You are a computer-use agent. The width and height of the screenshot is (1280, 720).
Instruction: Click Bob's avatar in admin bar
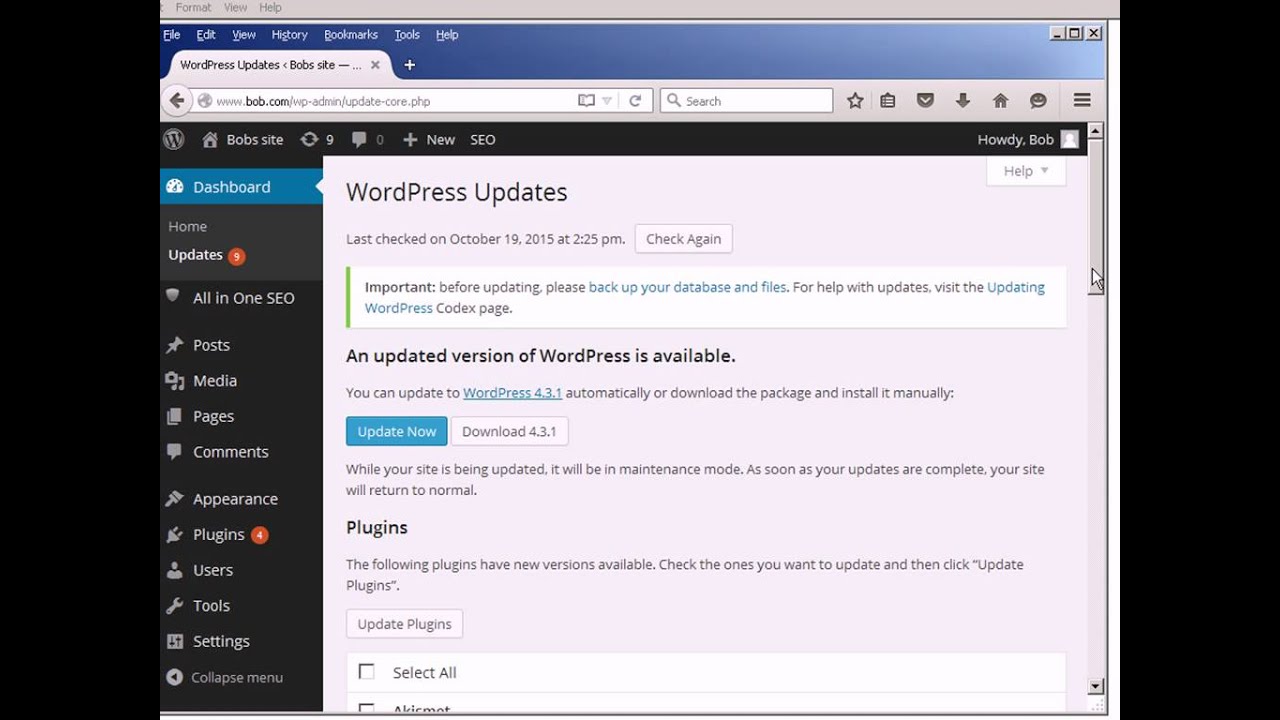[x=1070, y=140]
